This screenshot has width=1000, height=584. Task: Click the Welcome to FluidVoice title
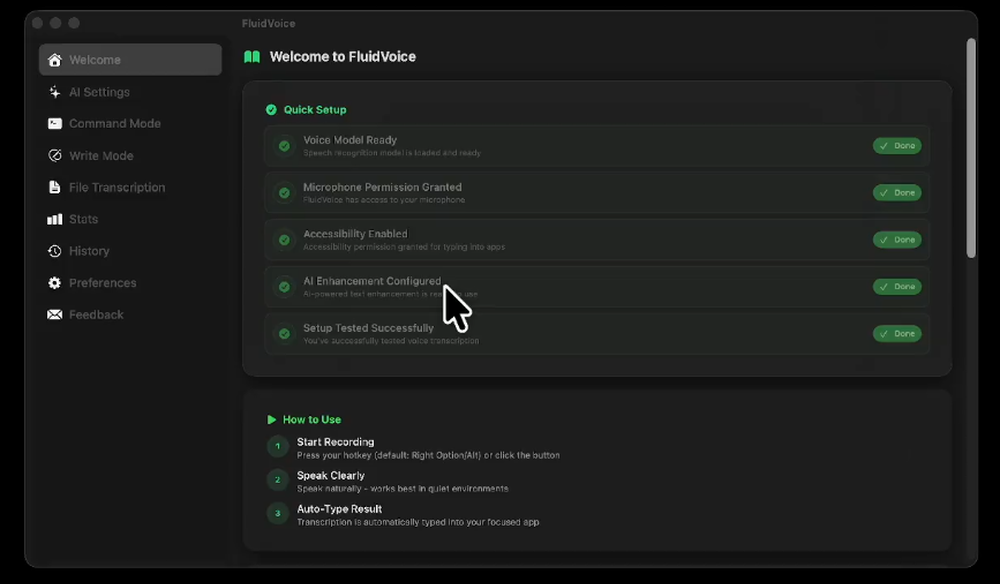[342, 57]
